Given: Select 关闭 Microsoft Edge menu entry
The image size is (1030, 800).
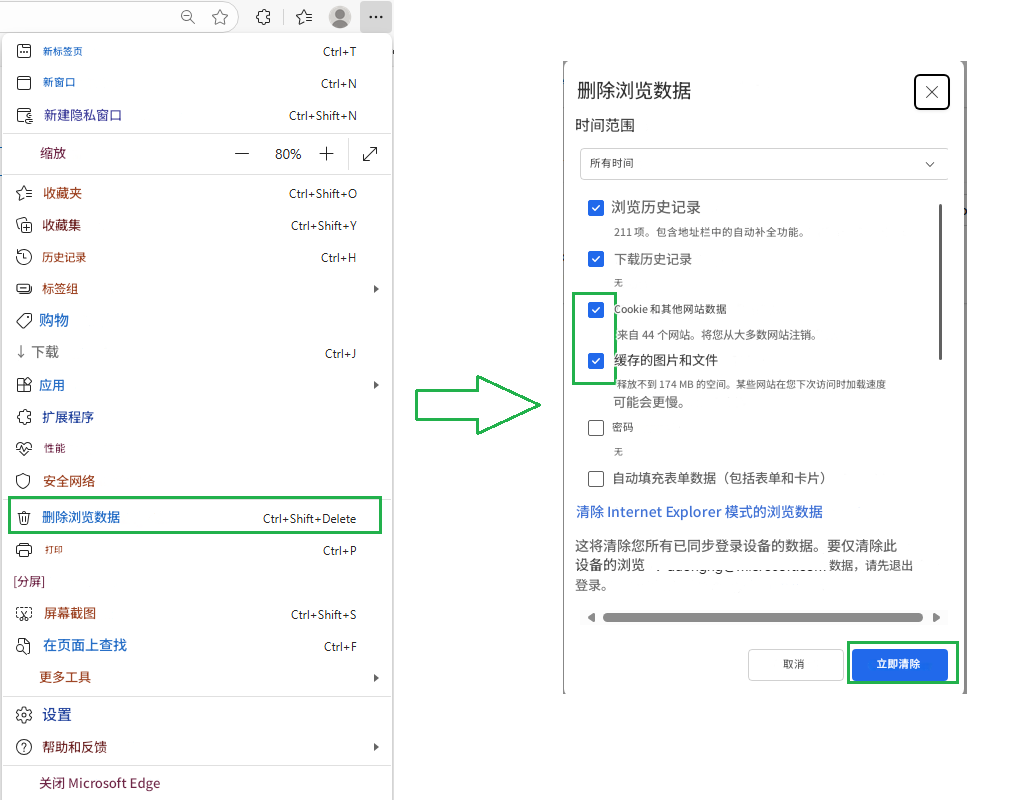Looking at the screenshot, I should tap(196, 783).
